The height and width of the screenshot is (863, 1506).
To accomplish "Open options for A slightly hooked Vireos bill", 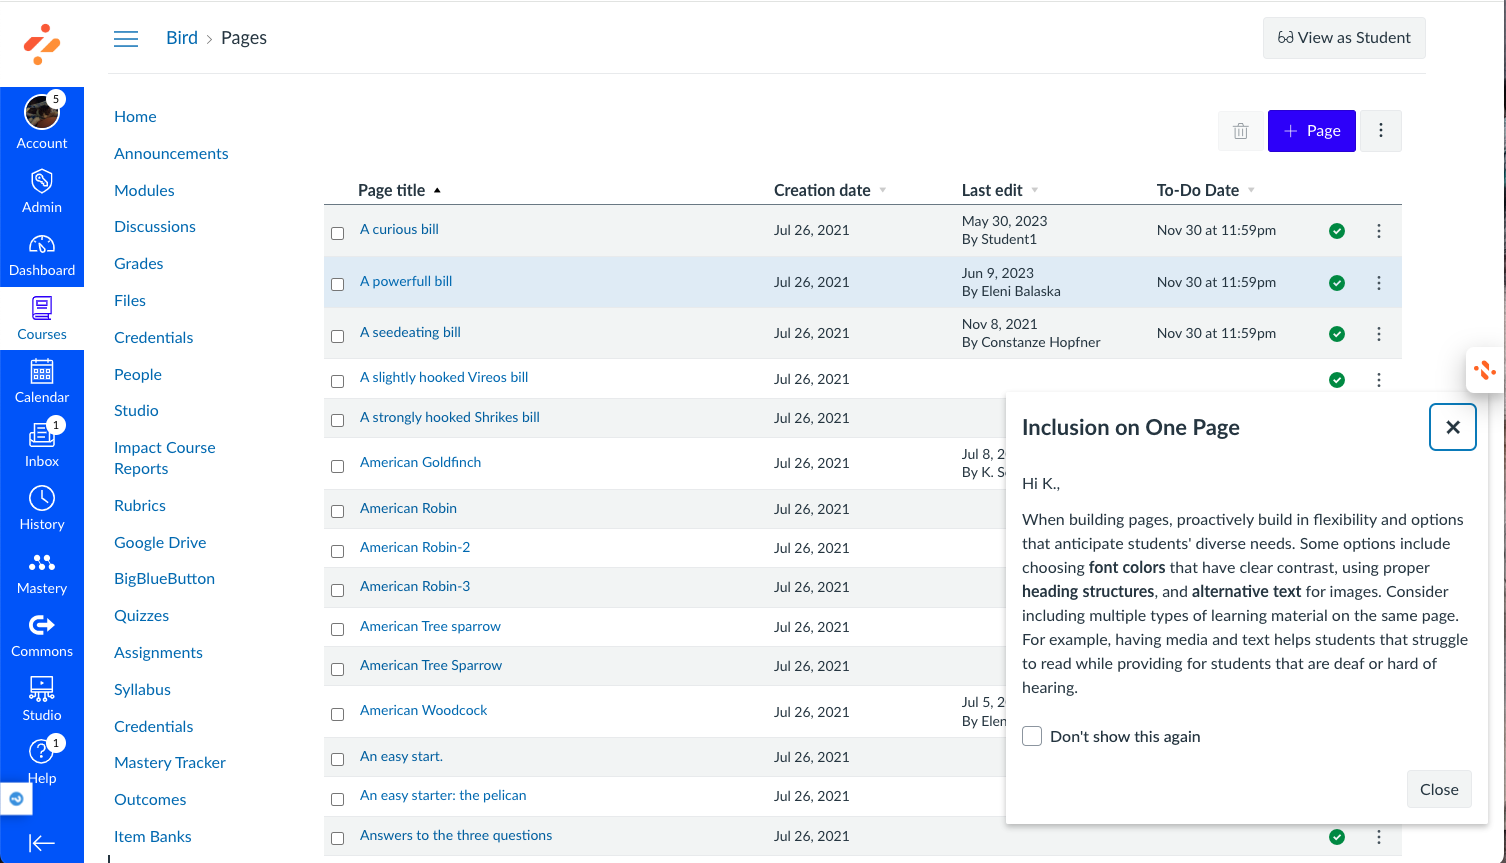I will 1379,380.
